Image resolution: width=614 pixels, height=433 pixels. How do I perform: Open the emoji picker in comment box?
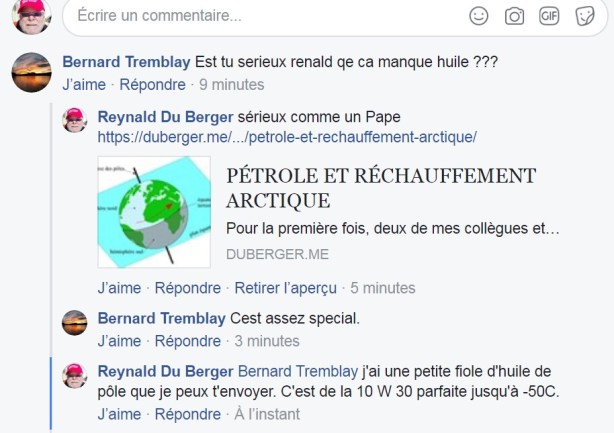[479, 15]
